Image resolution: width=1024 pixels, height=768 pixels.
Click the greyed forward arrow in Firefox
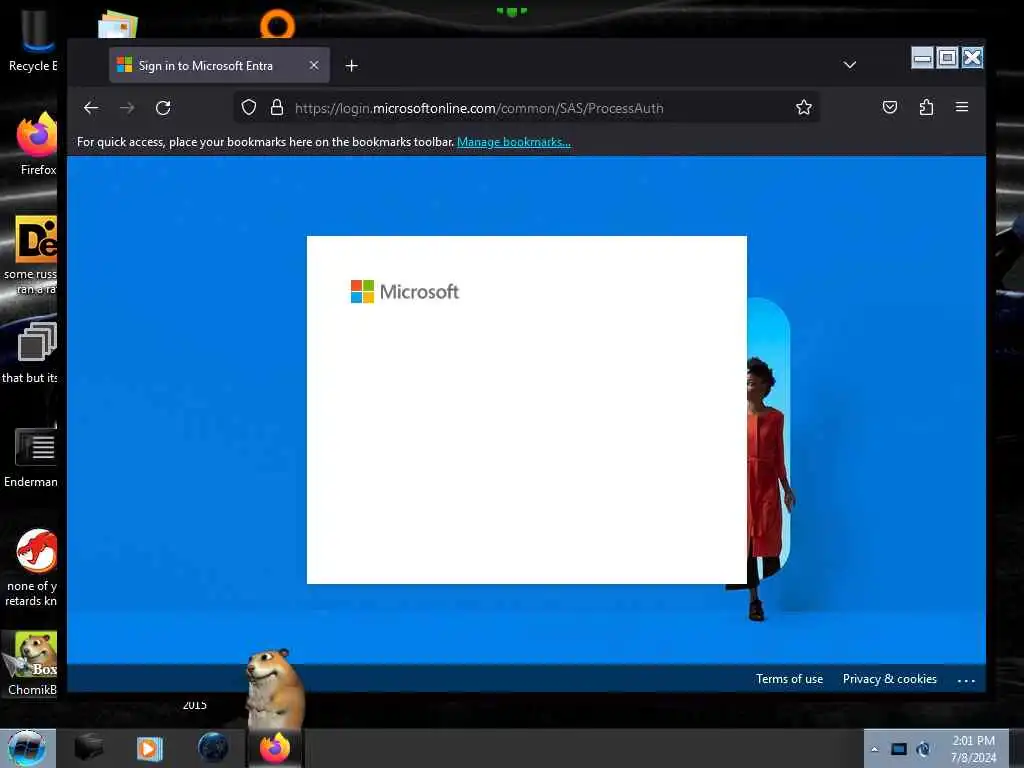pyautogui.click(x=127, y=108)
